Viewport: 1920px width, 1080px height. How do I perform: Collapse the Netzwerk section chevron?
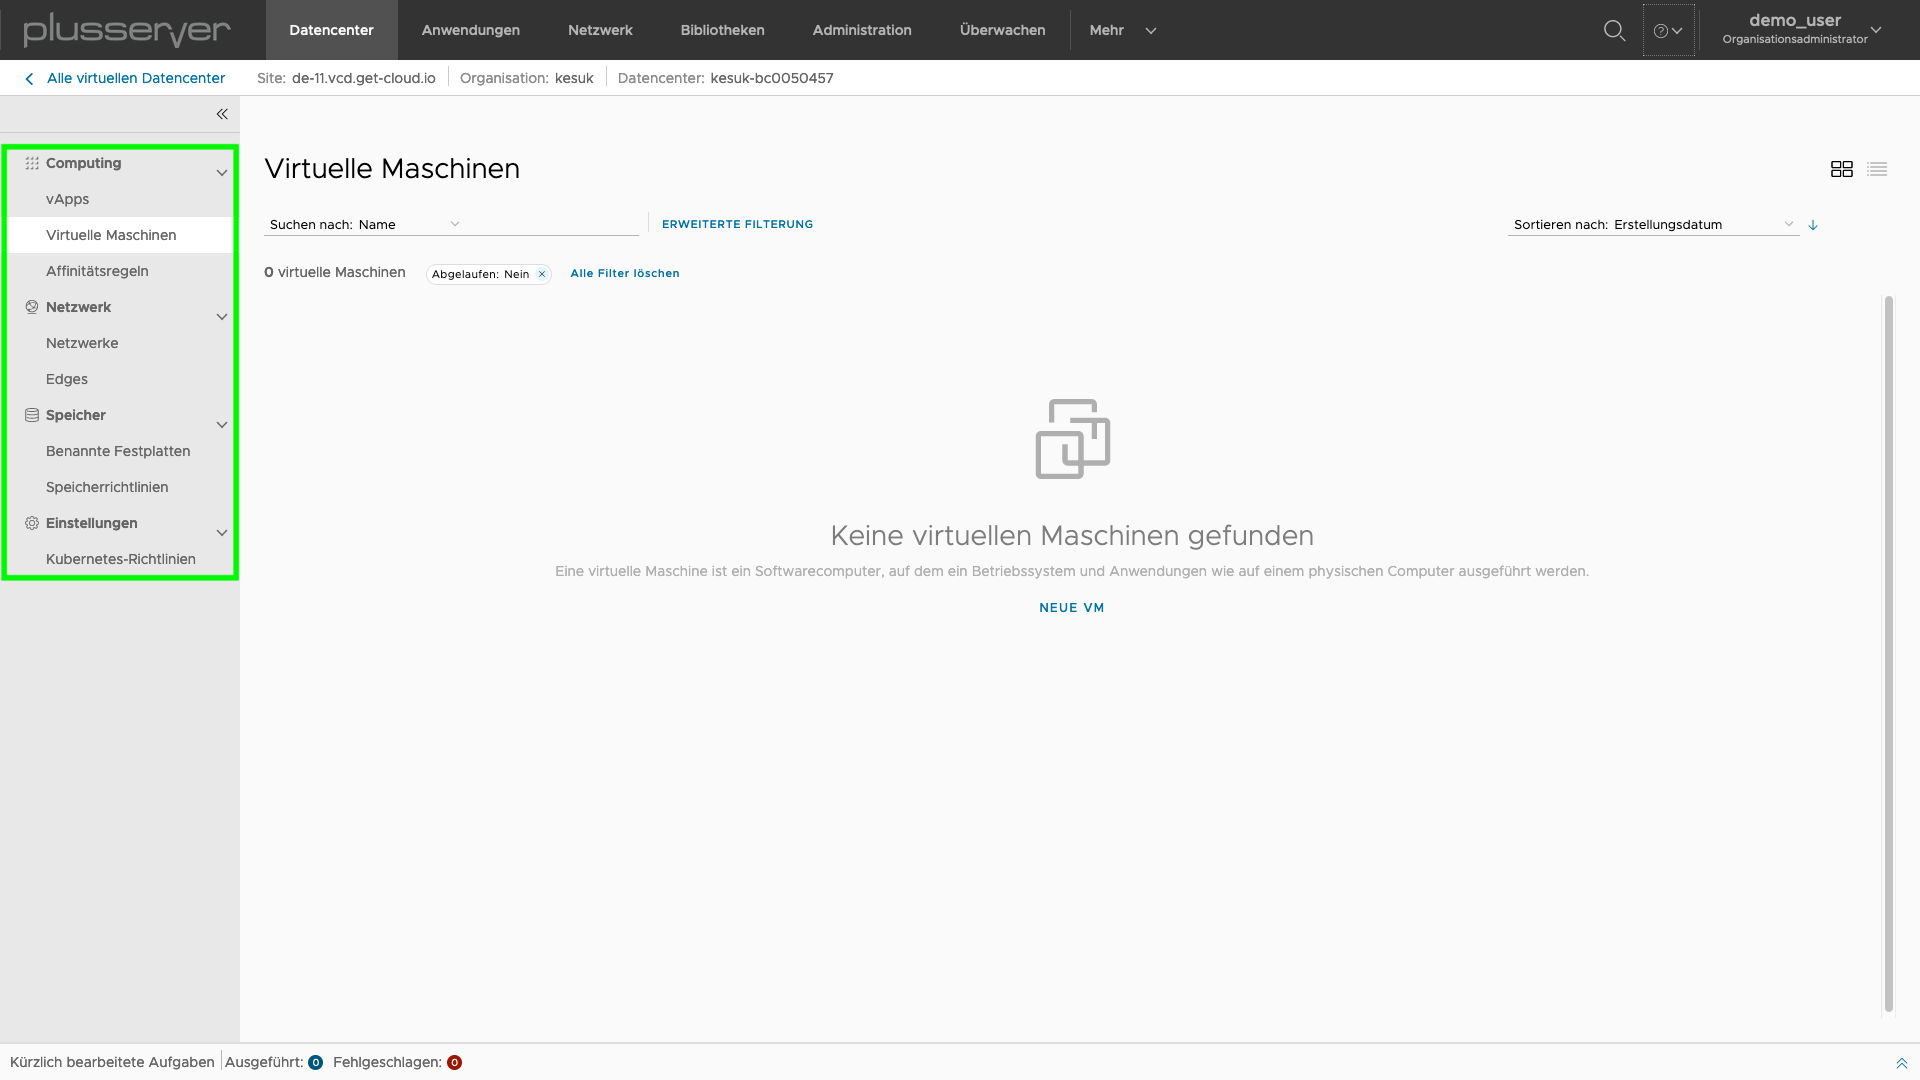coord(222,317)
